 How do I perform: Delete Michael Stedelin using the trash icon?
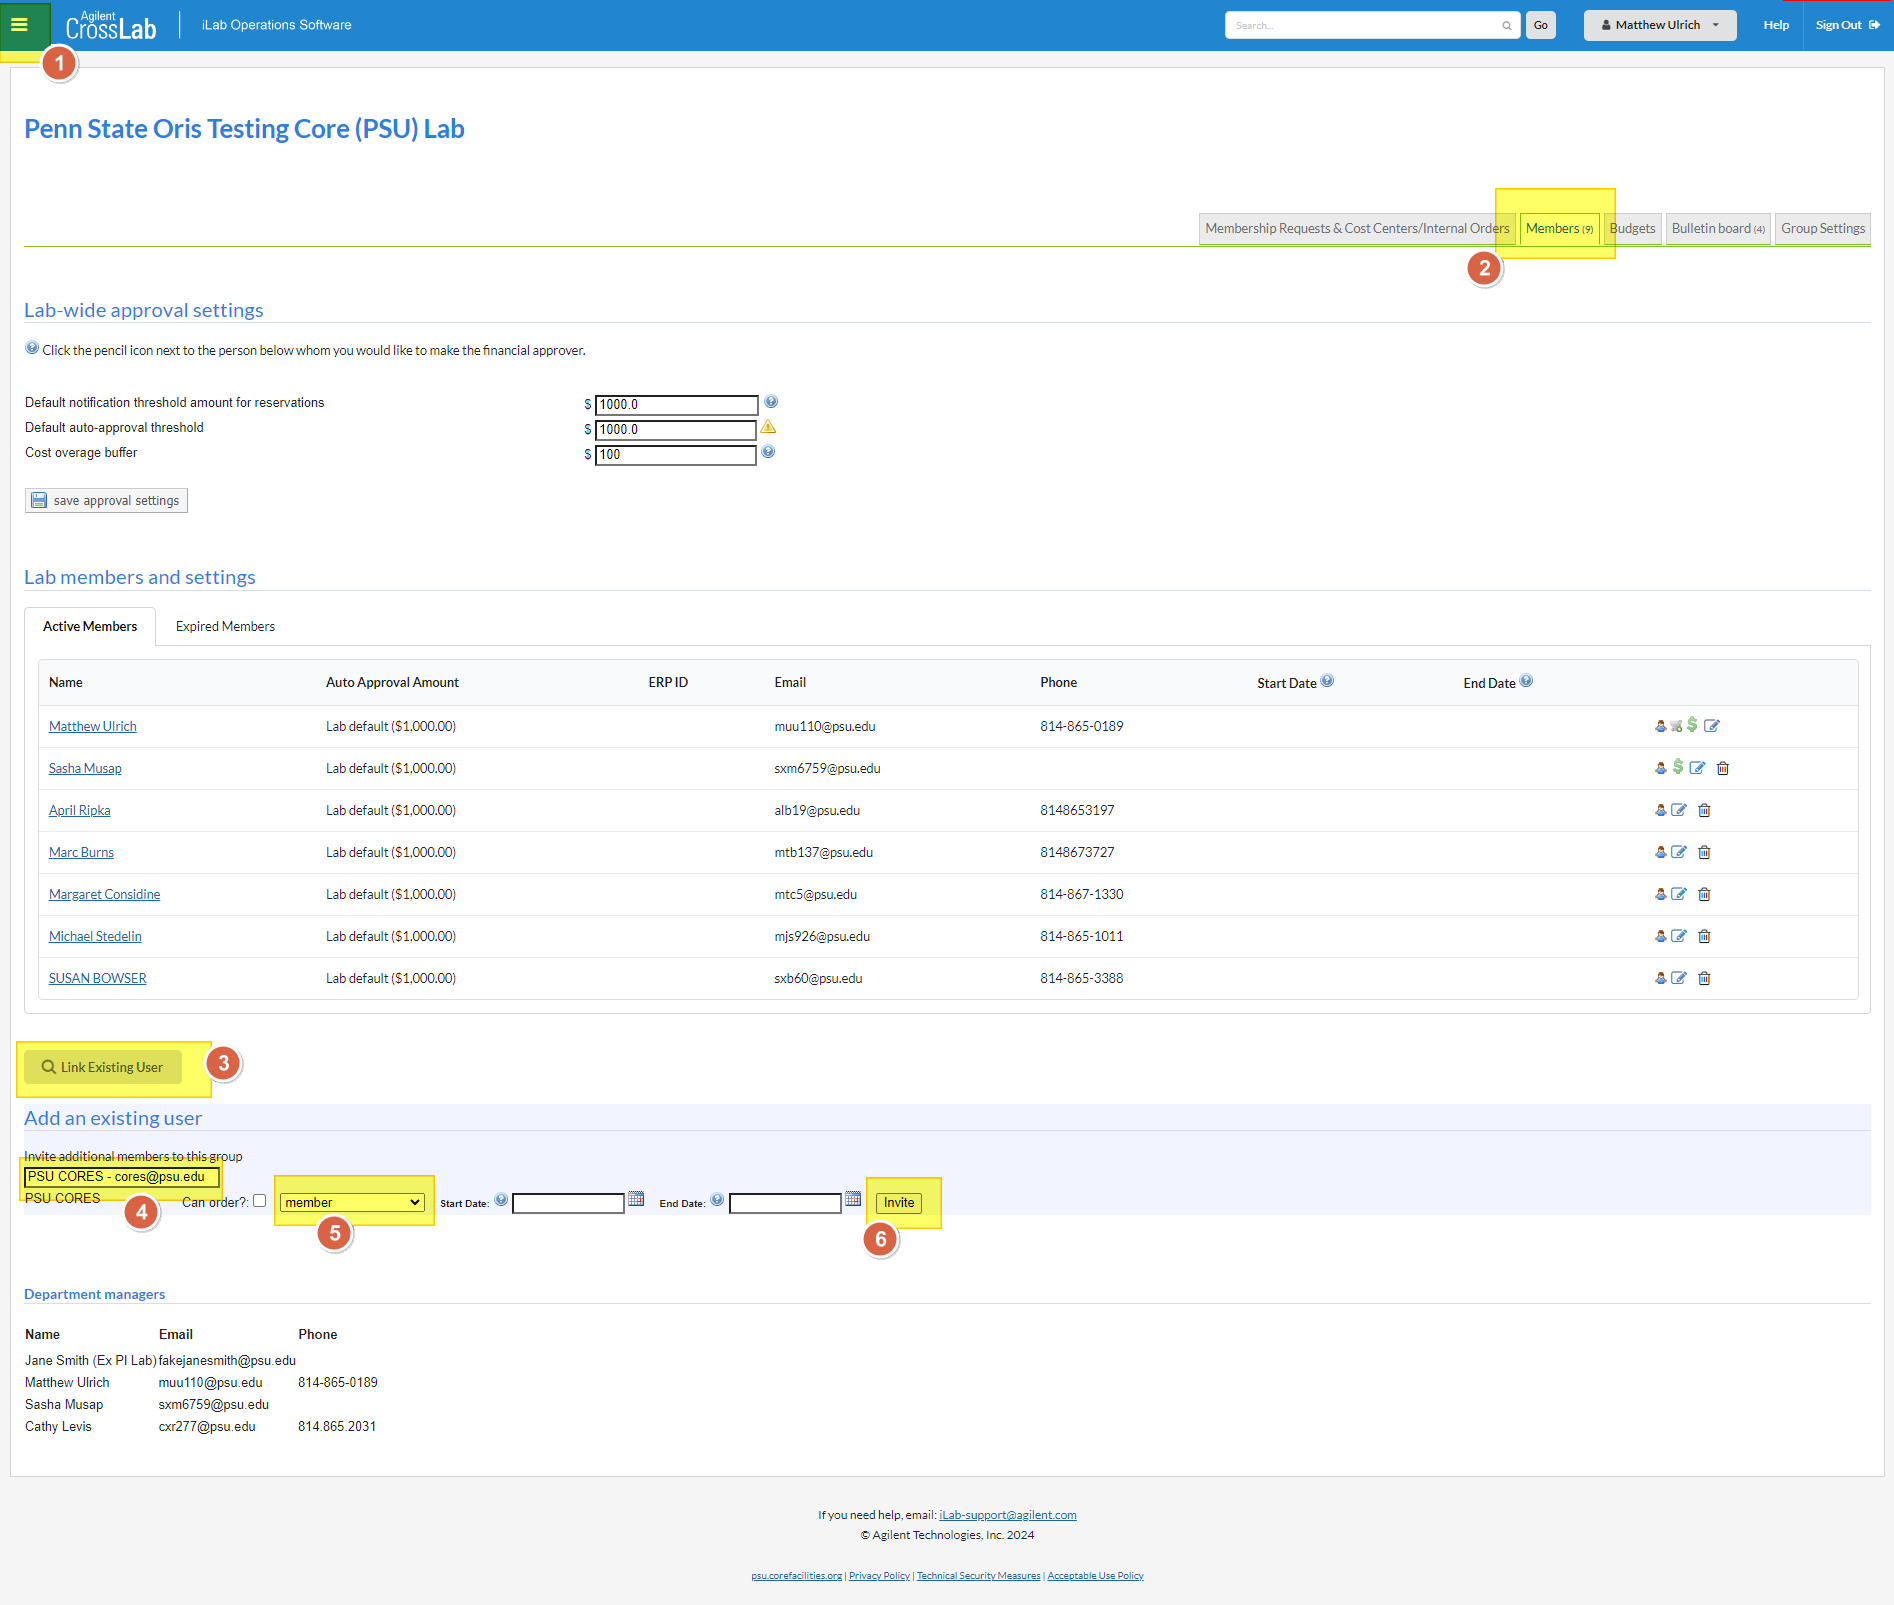click(1705, 936)
